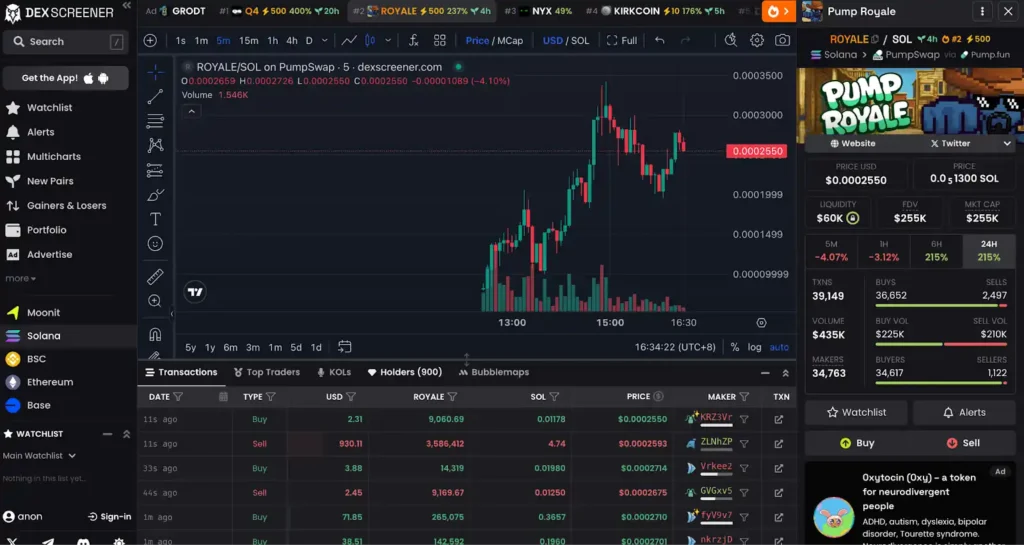The height and width of the screenshot is (545, 1024).
Task: Open the emoji icons tool
Action: pos(155,243)
